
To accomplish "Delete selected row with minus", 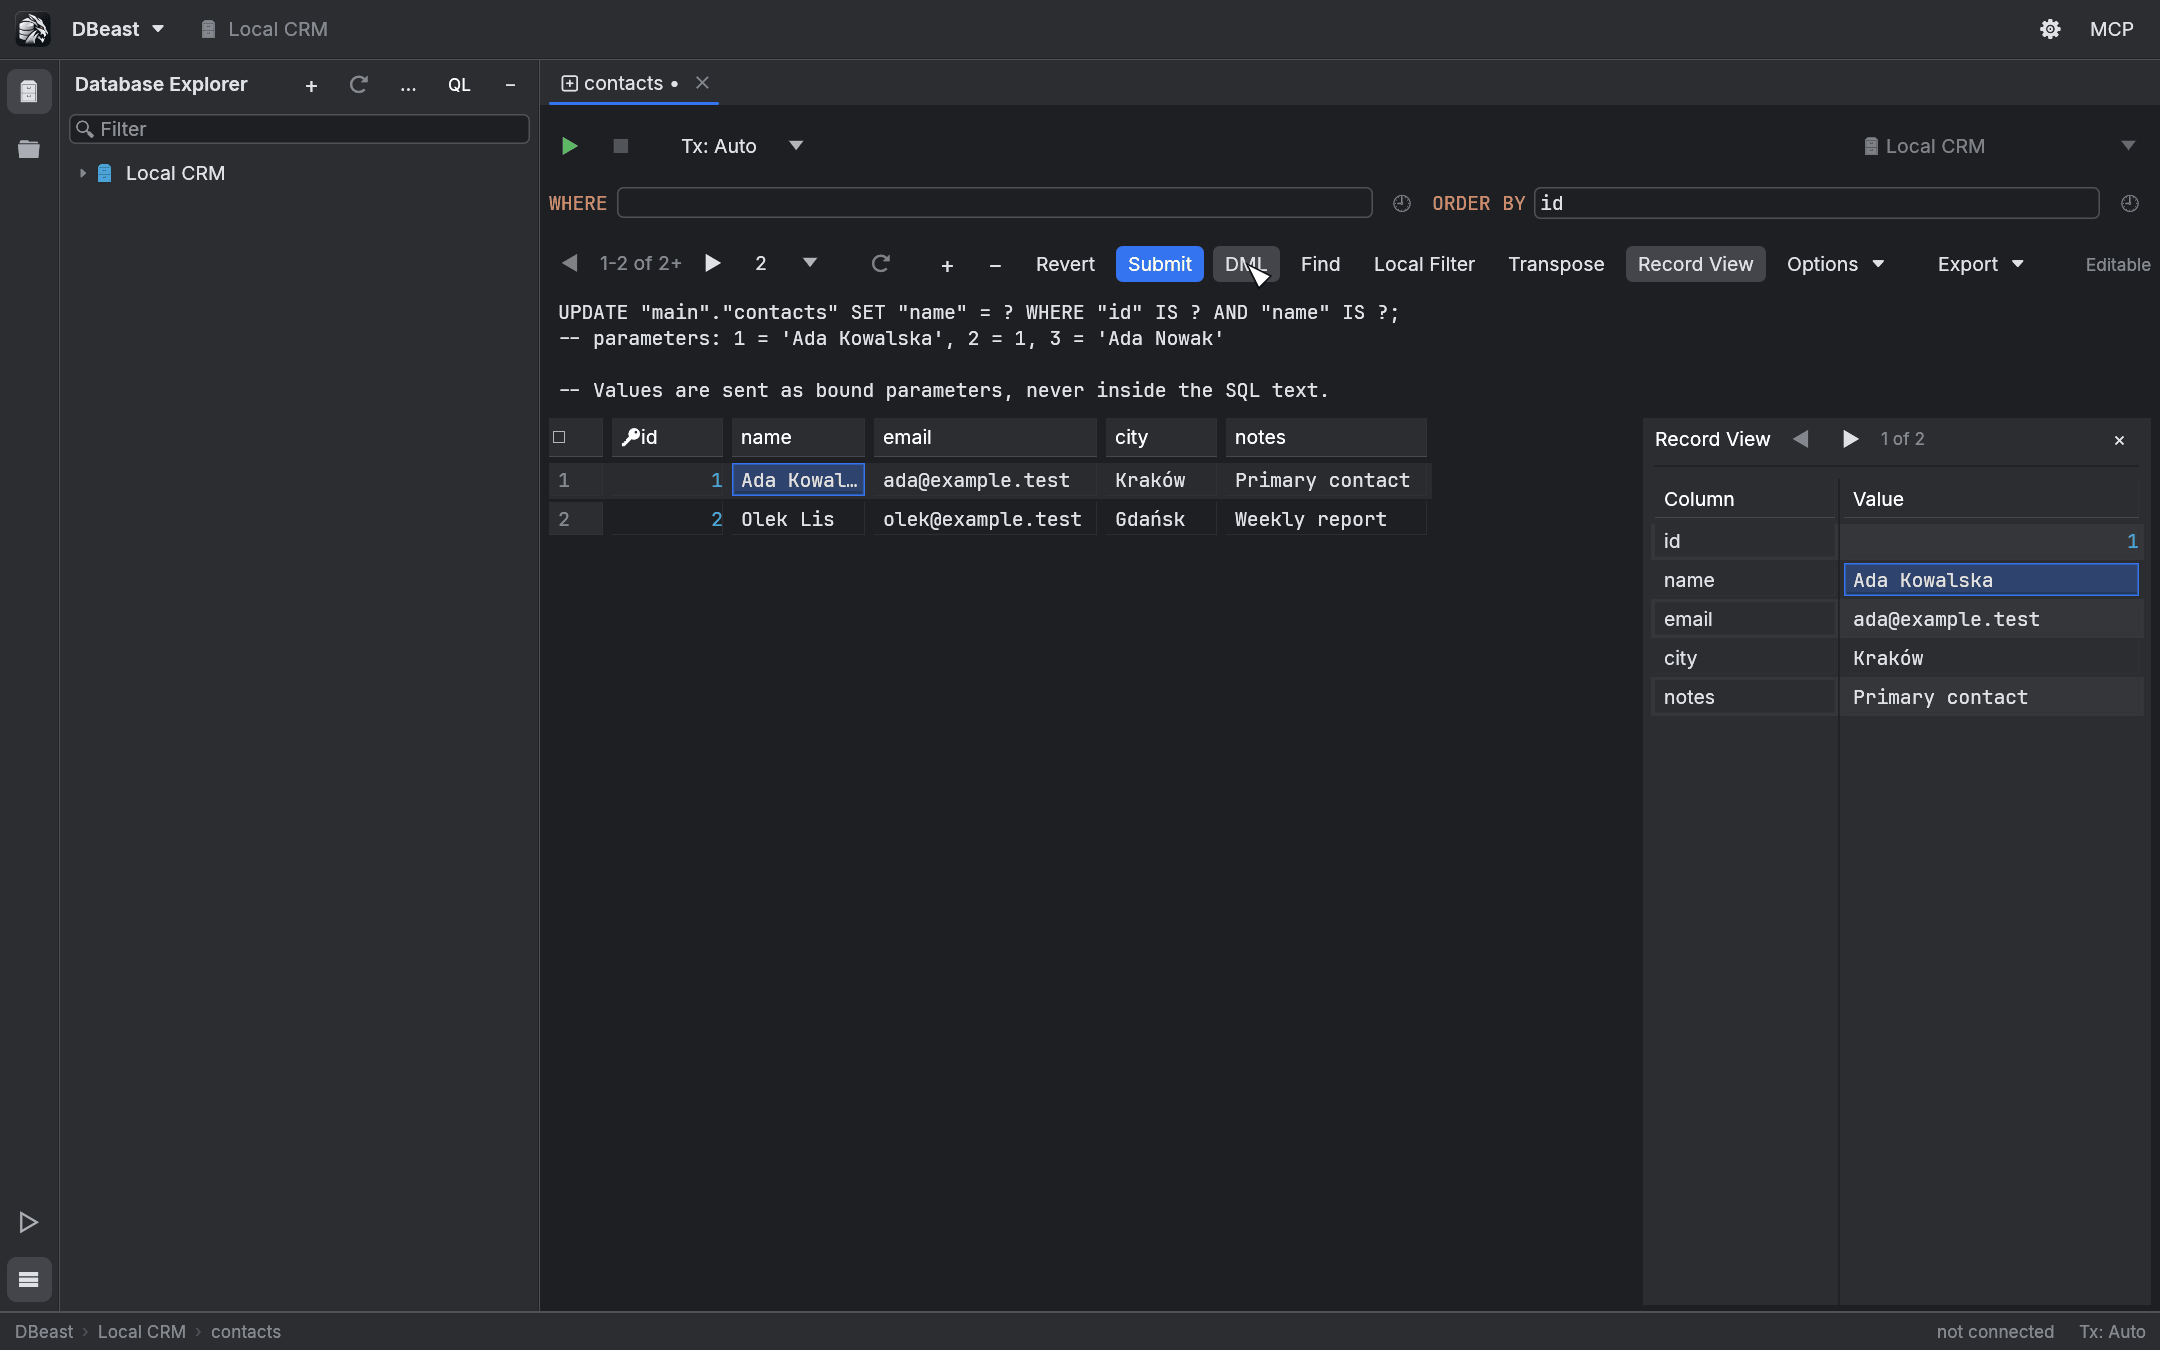I will 995,265.
